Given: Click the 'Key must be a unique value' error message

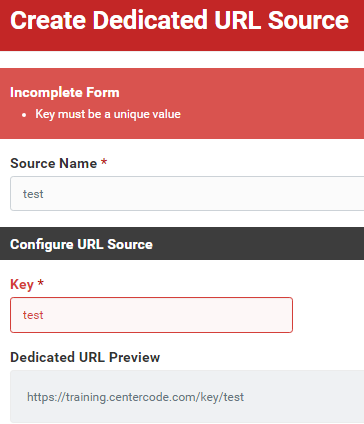Looking at the screenshot, I should point(108,114).
